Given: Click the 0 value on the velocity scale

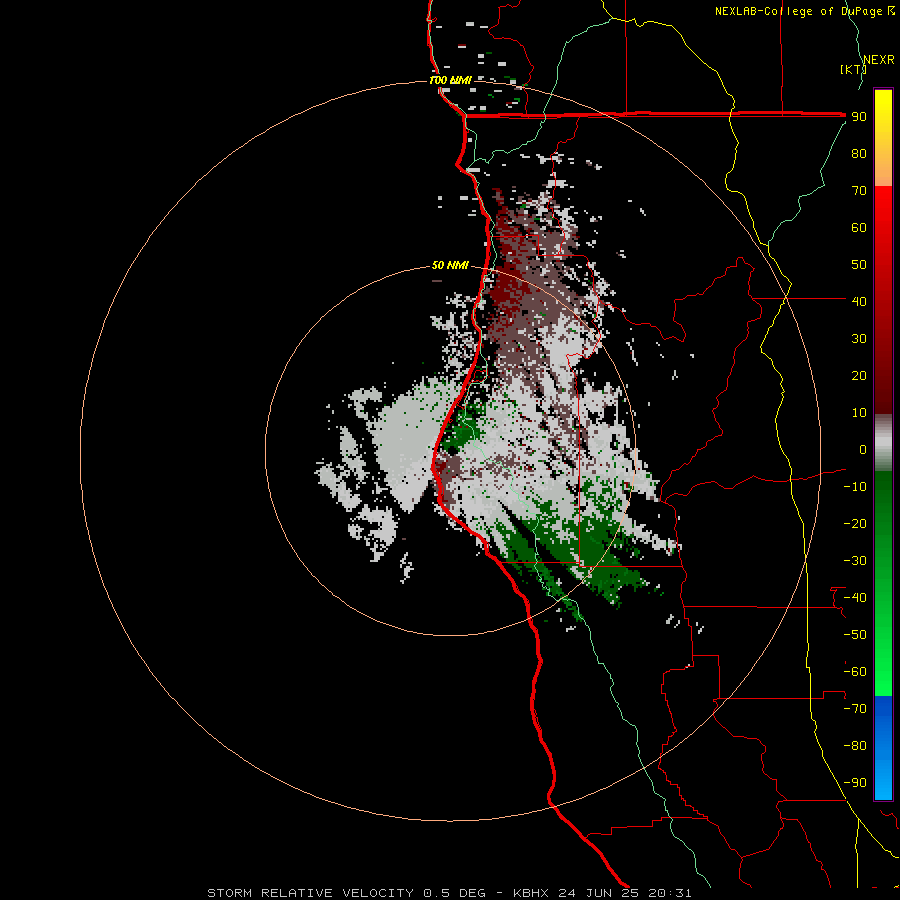Looking at the screenshot, I should click(863, 449).
